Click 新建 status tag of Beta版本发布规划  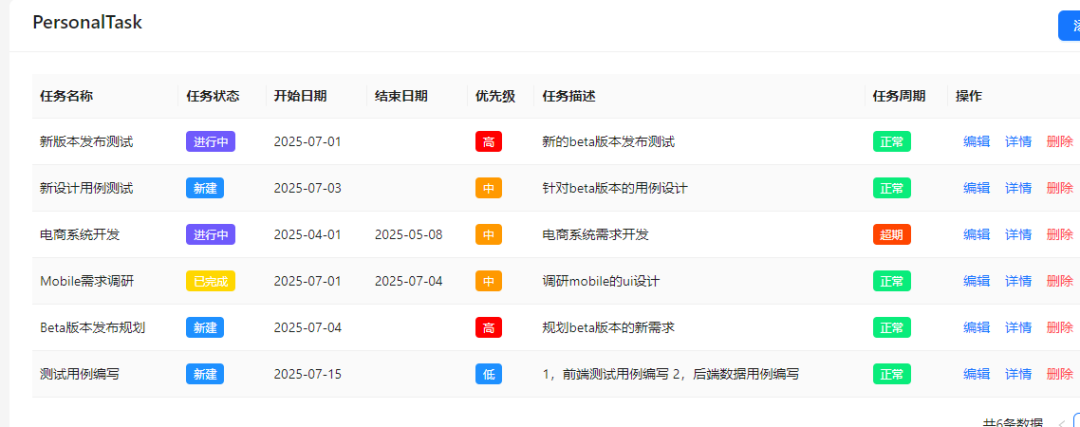[x=205, y=327]
